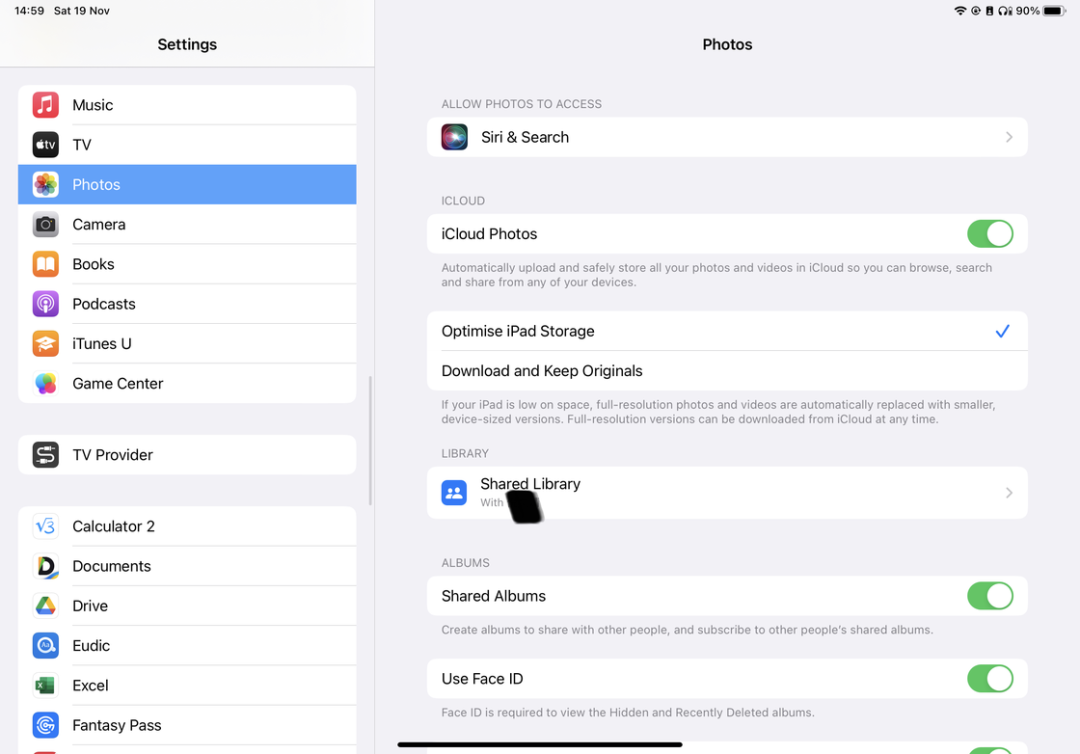Select Optimise iPad Storage option
This screenshot has width=1080, height=754.
point(727,331)
